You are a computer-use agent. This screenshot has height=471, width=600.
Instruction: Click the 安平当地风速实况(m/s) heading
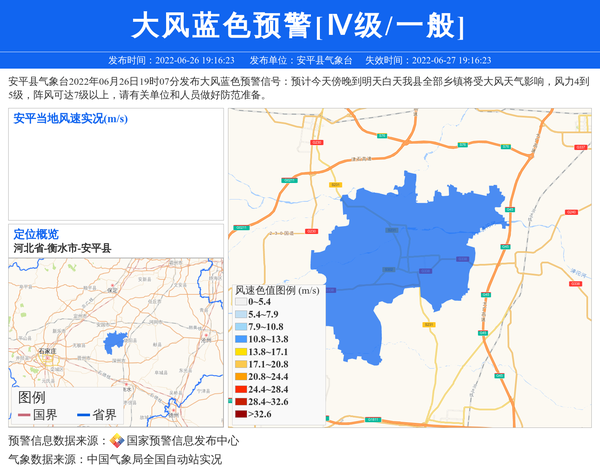point(70,119)
